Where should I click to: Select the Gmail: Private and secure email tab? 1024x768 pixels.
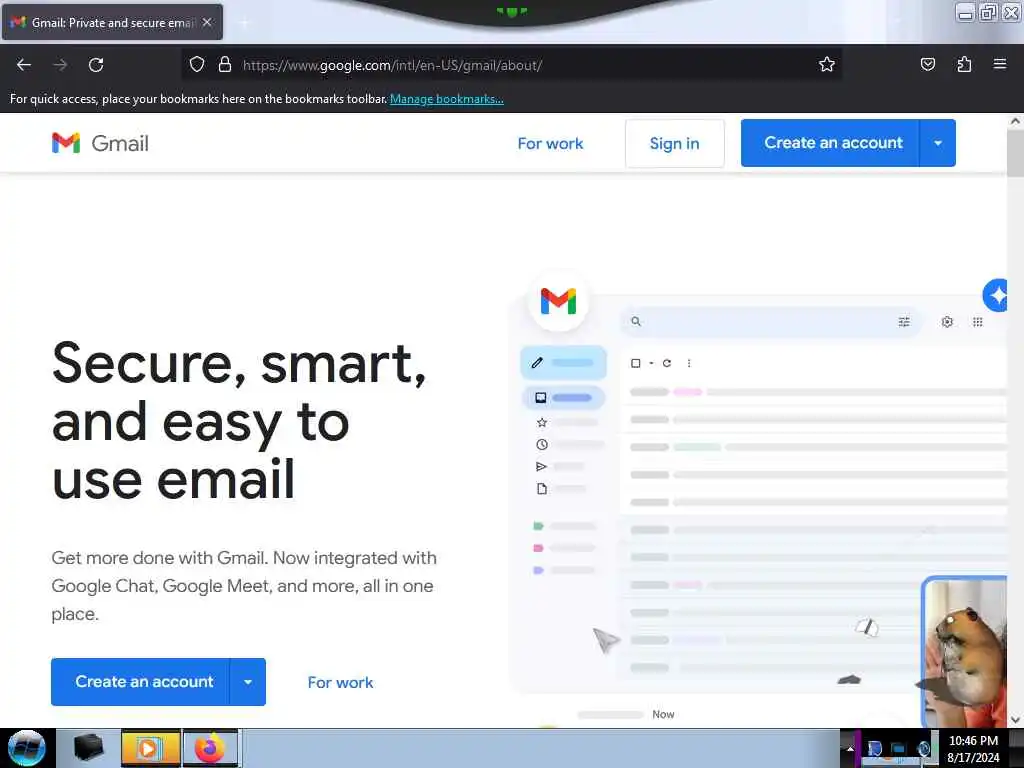click(x=112, y=22)
